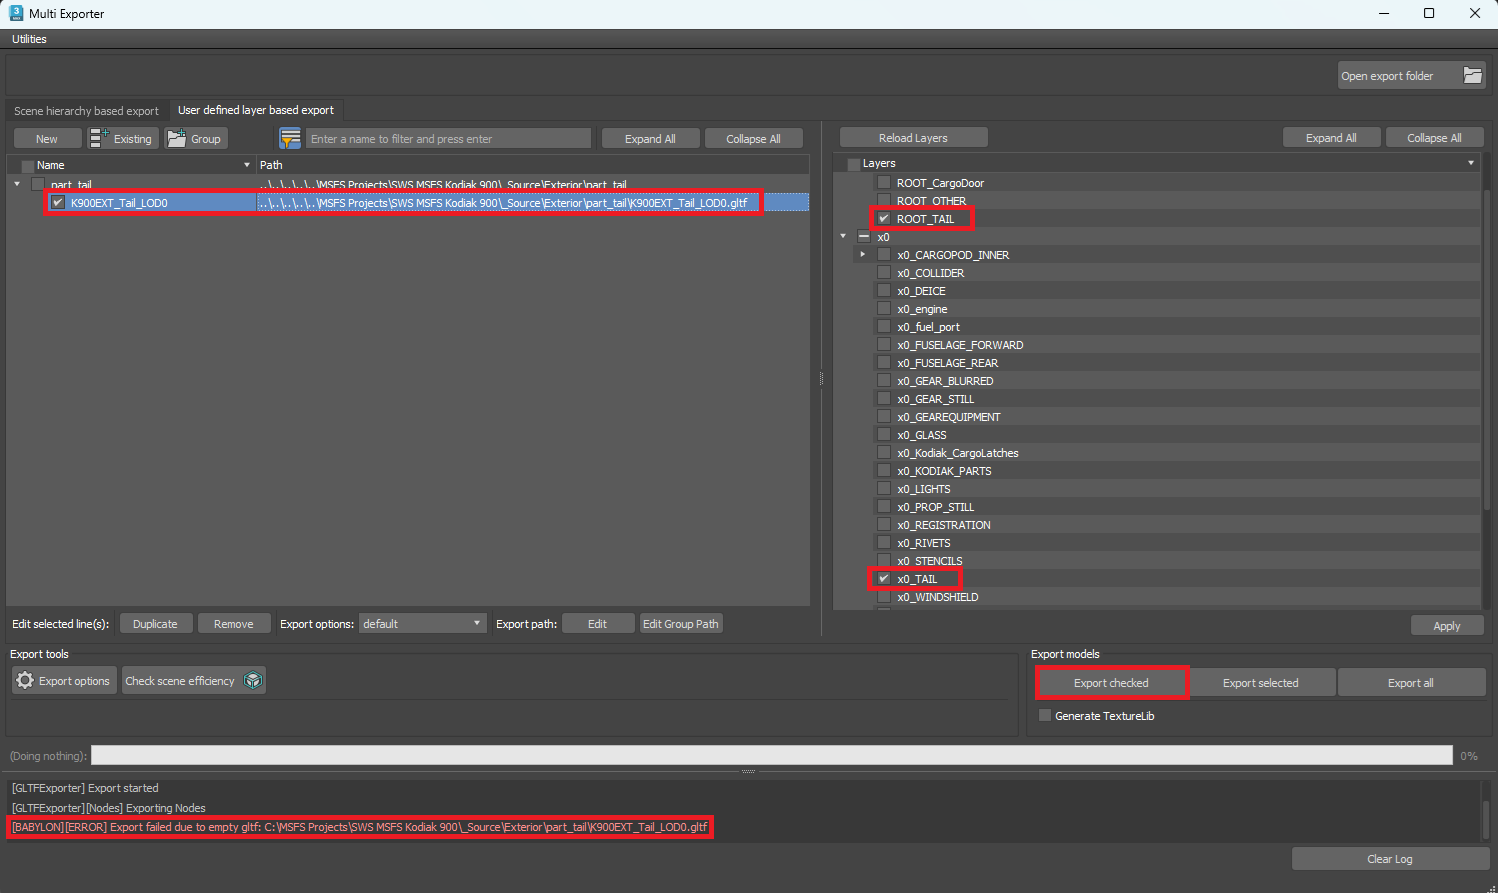The height and width of the screenshot is (893, 1498).
Task: Collapse the part_tail group arrow
Action: coord(17,184)
